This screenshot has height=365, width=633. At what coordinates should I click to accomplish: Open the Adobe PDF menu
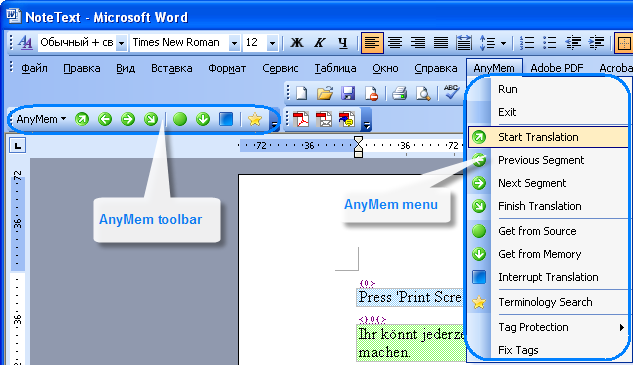[557, 68]
